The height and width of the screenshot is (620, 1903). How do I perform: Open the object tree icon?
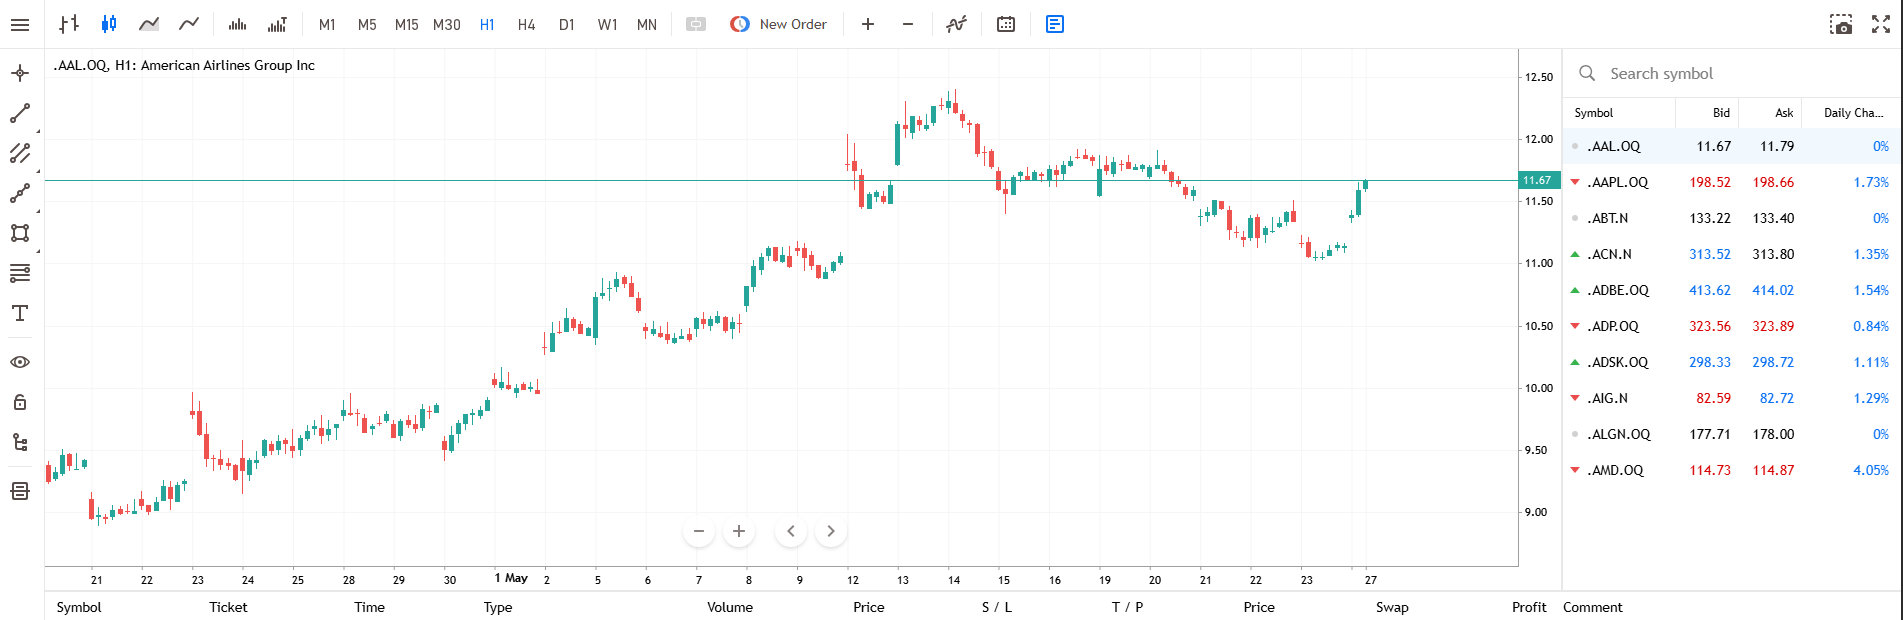(20, 442)
